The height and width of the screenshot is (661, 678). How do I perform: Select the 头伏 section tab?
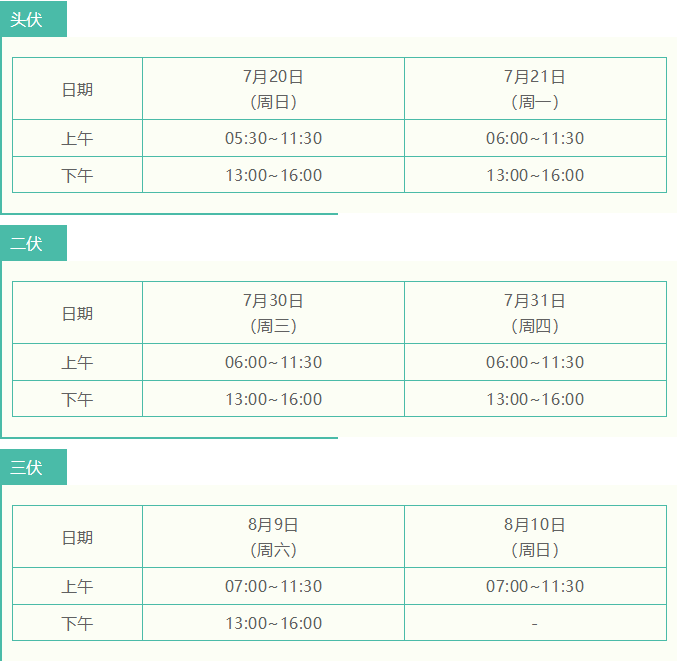33,19
